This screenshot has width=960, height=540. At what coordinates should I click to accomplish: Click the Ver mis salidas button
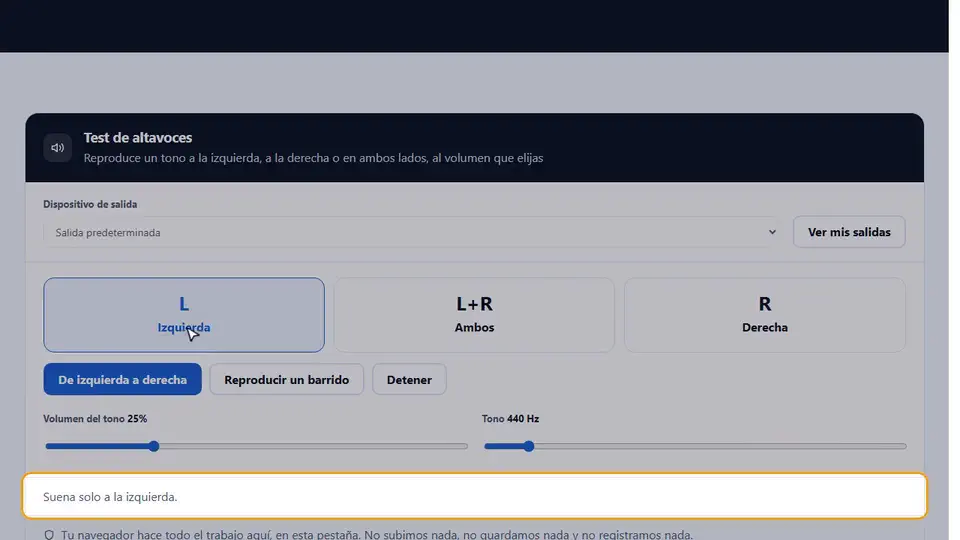pos(849,232)
